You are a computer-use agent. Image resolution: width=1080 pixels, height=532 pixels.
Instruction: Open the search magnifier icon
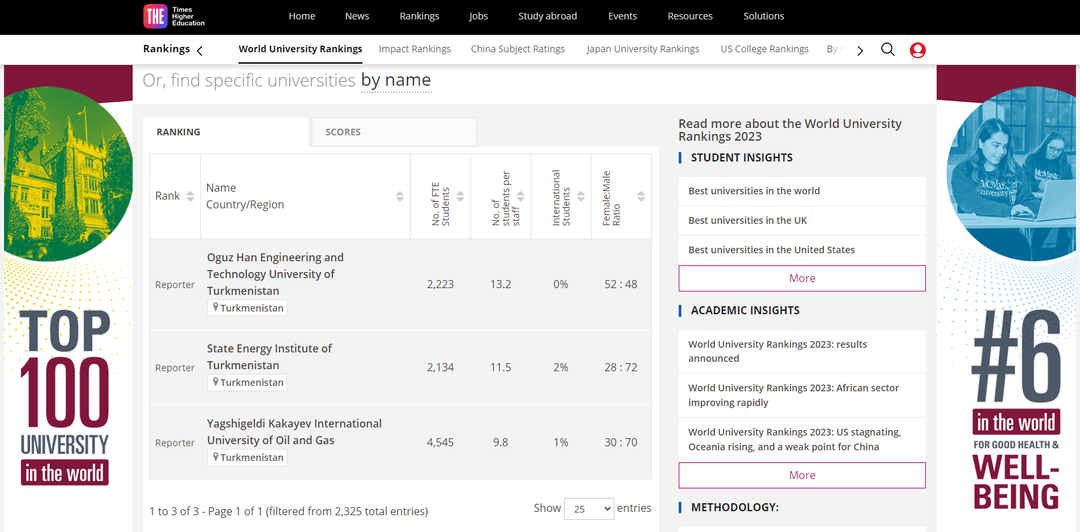tap(888, 50)
